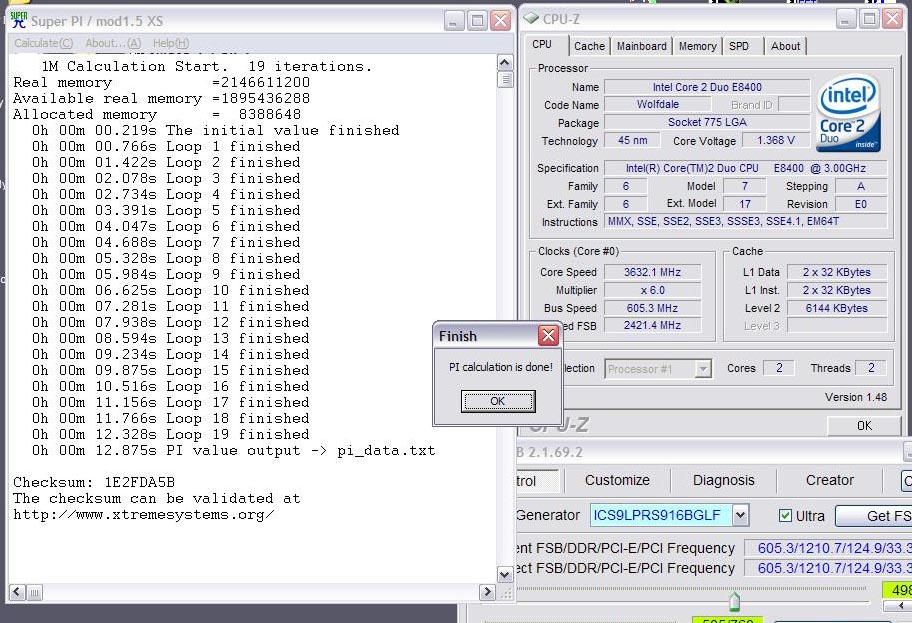Screen dimensions: 912x623
Task: Open the Diagnosis tab in SetFSB
Action: coord(724,480)
